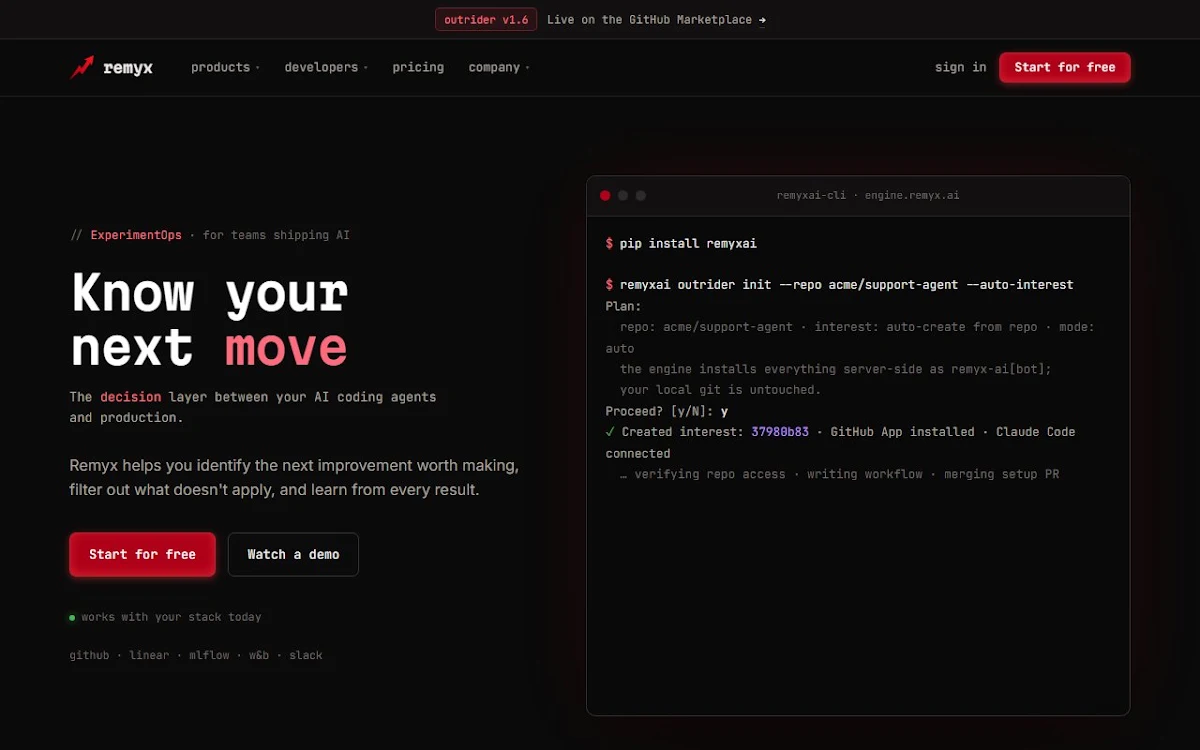Open the pricing page

click(418, 67)
